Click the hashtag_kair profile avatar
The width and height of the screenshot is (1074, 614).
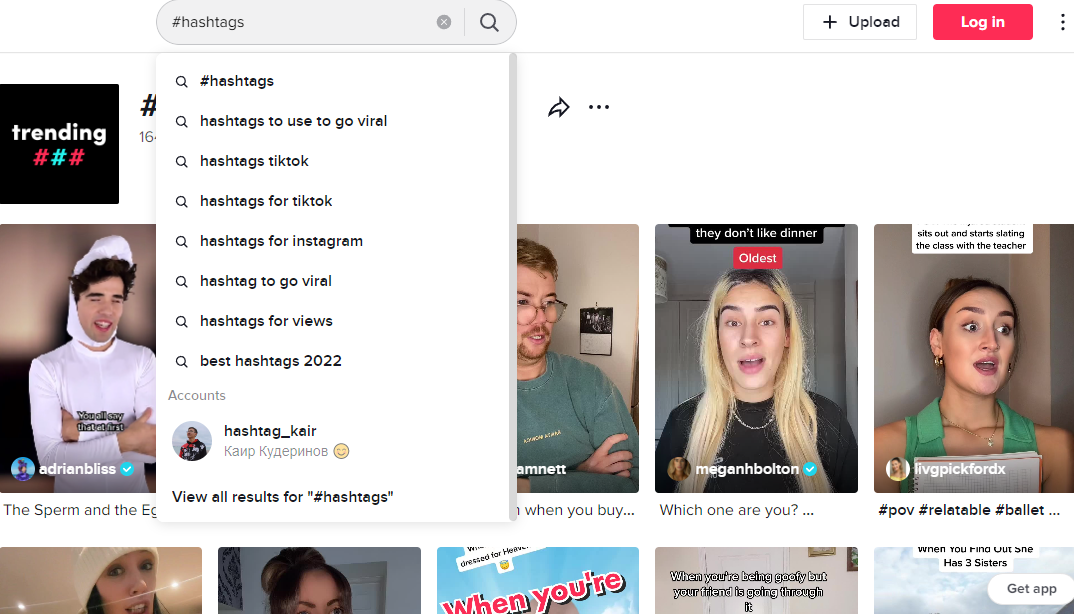point(192,441)
